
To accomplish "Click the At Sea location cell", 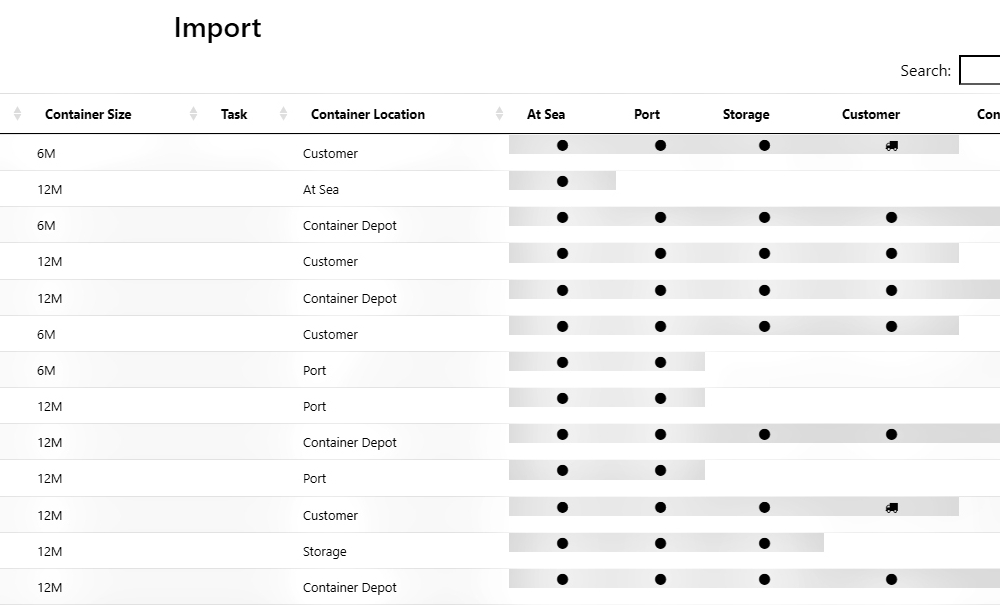I will [x=321, y=189].
